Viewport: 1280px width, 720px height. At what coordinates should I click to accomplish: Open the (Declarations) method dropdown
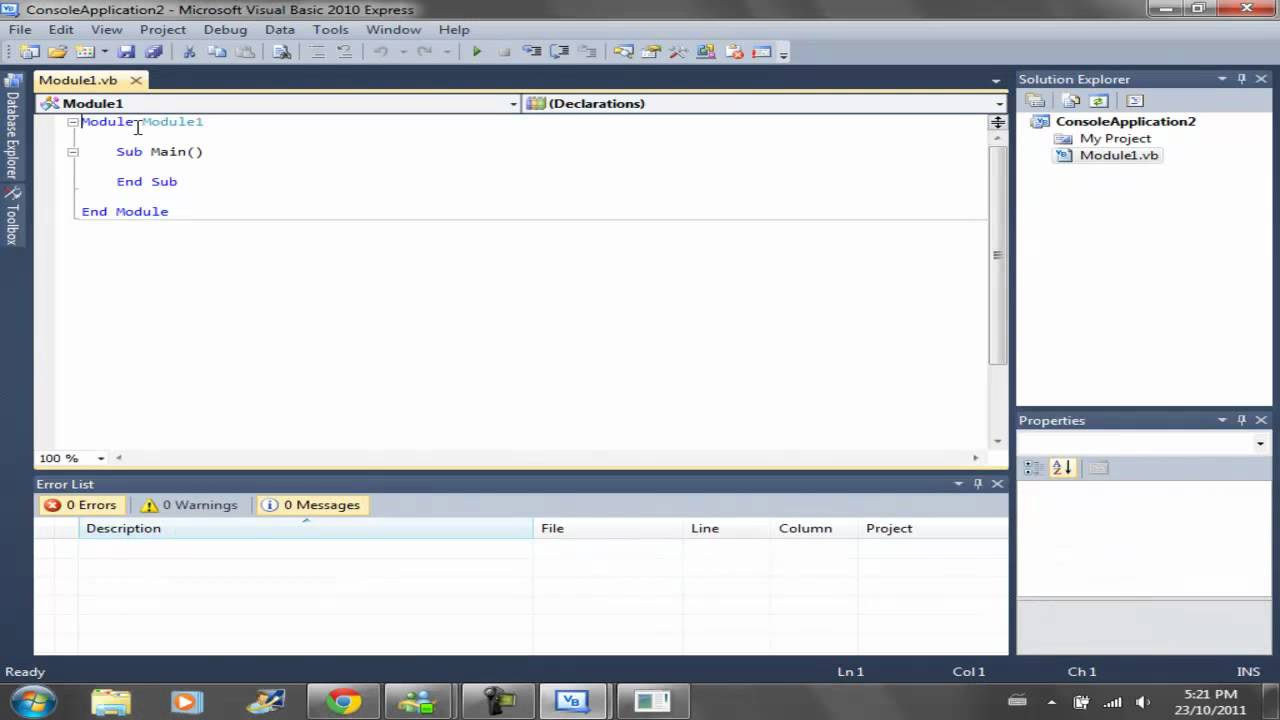[999, 104]
